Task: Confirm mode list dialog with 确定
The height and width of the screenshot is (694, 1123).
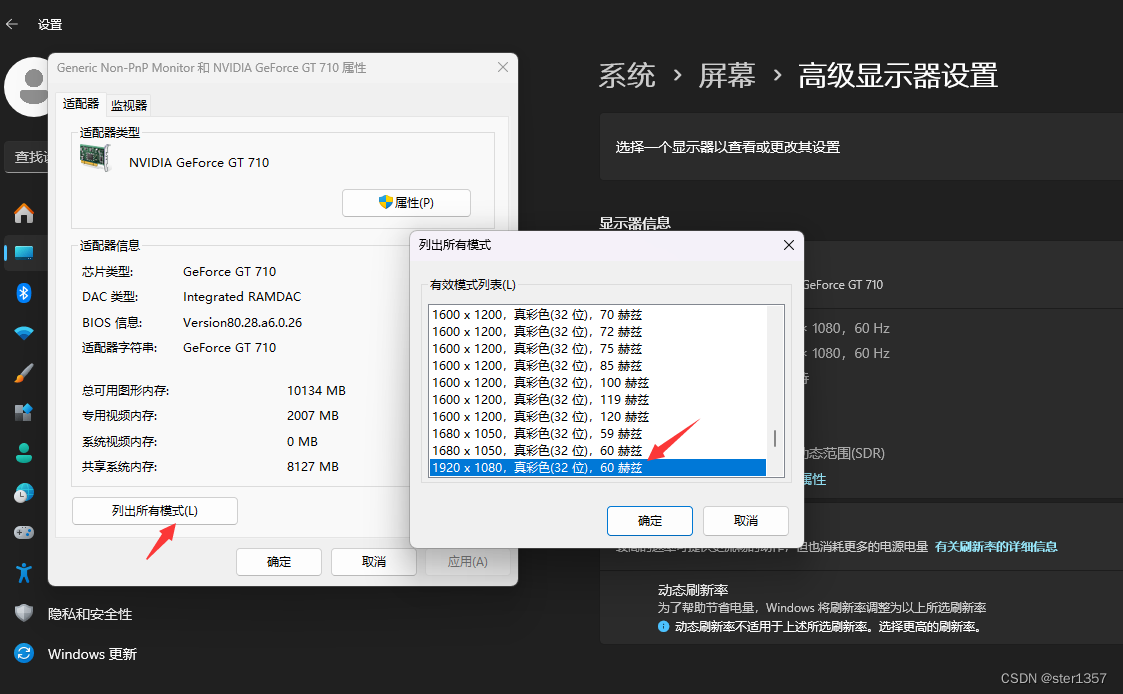Action: coord(650,521)
